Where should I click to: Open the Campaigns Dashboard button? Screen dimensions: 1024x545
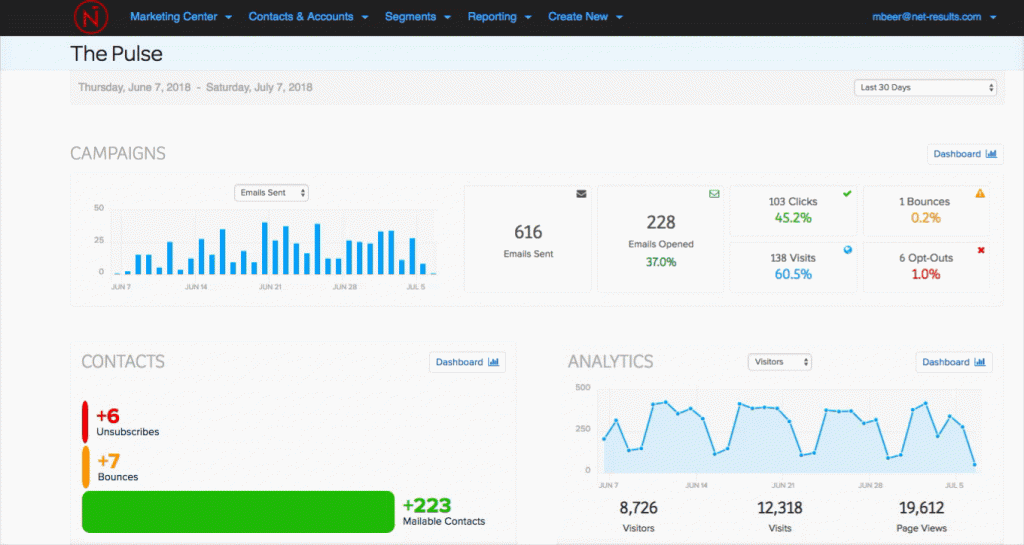(965, 154)
